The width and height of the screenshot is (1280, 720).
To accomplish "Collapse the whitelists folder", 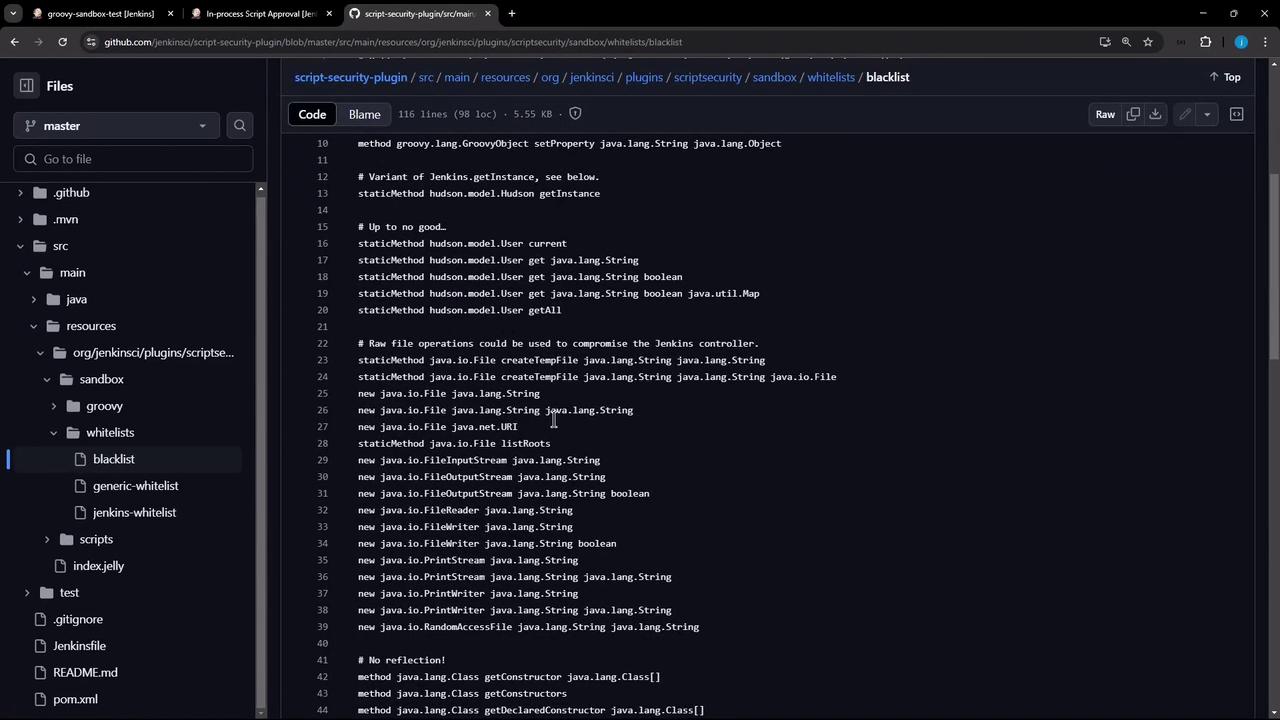I will click(54, 433).
